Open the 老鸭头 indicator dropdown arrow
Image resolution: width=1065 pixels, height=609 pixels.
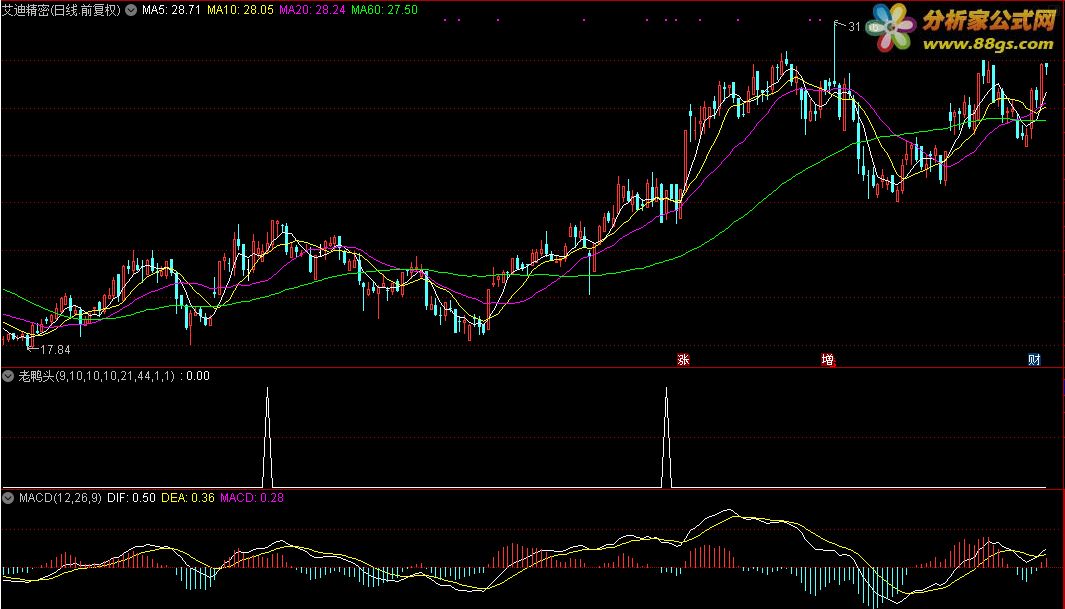pos(9,376)
